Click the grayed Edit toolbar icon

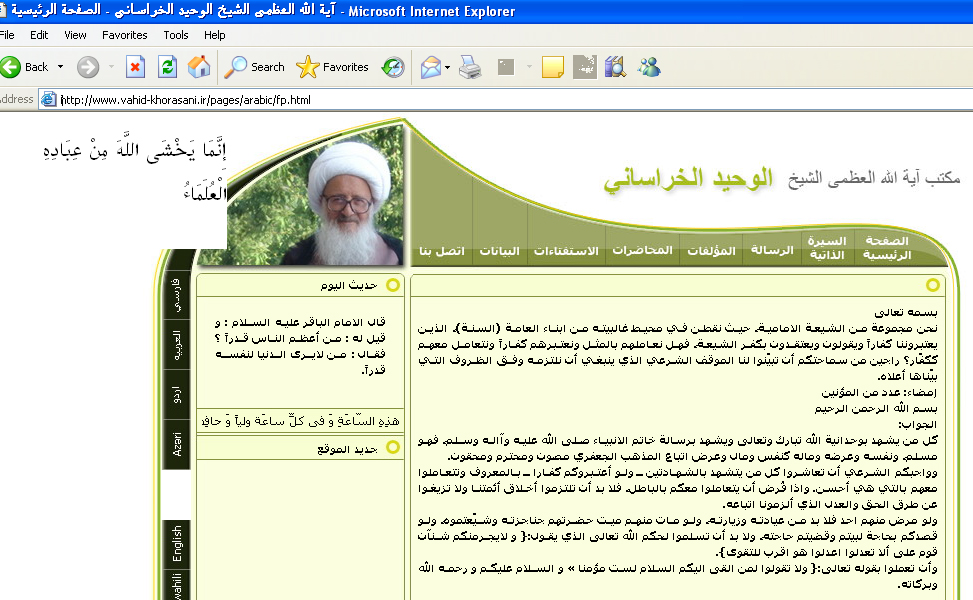[x=506, y=66]
